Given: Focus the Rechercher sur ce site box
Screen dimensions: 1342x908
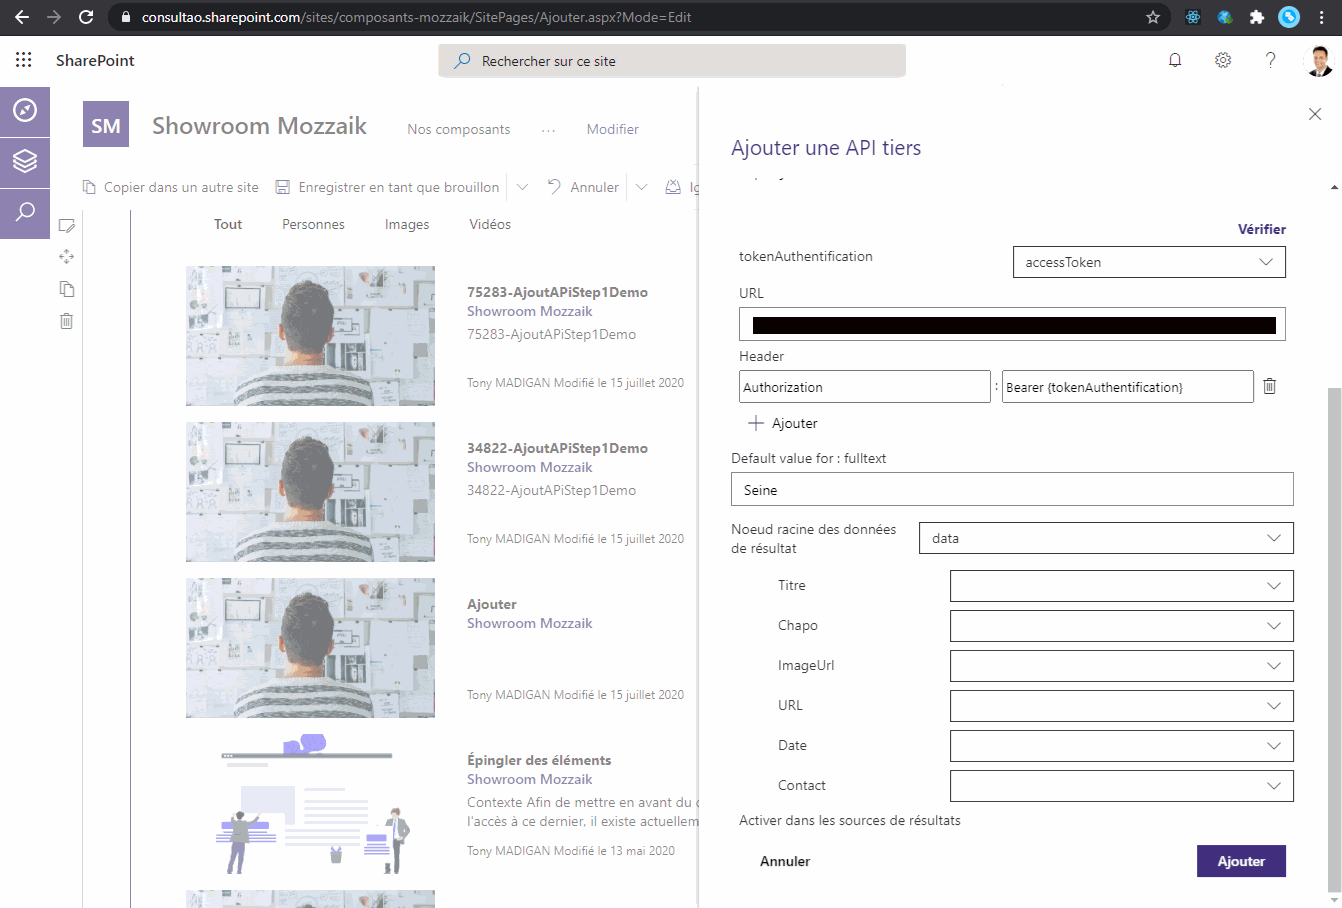Looking at the screenshot, I should point(672,61).
